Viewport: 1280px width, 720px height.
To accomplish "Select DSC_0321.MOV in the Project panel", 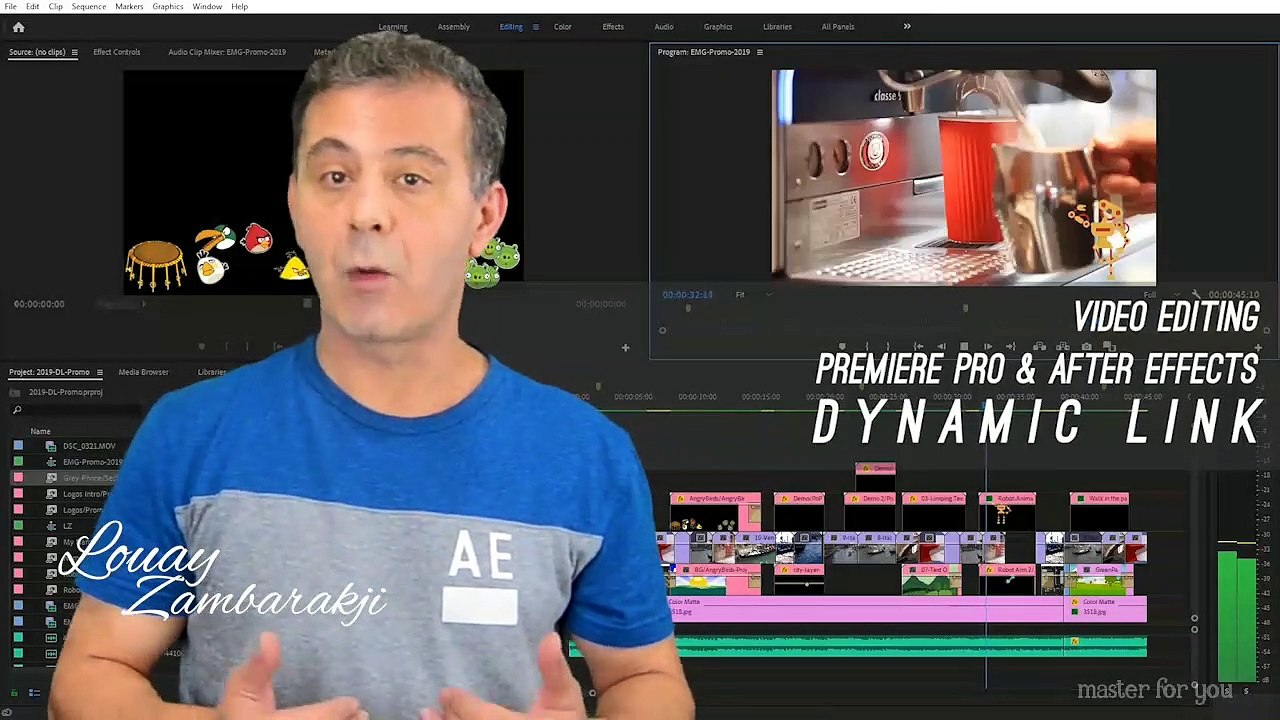I will 89,446.
